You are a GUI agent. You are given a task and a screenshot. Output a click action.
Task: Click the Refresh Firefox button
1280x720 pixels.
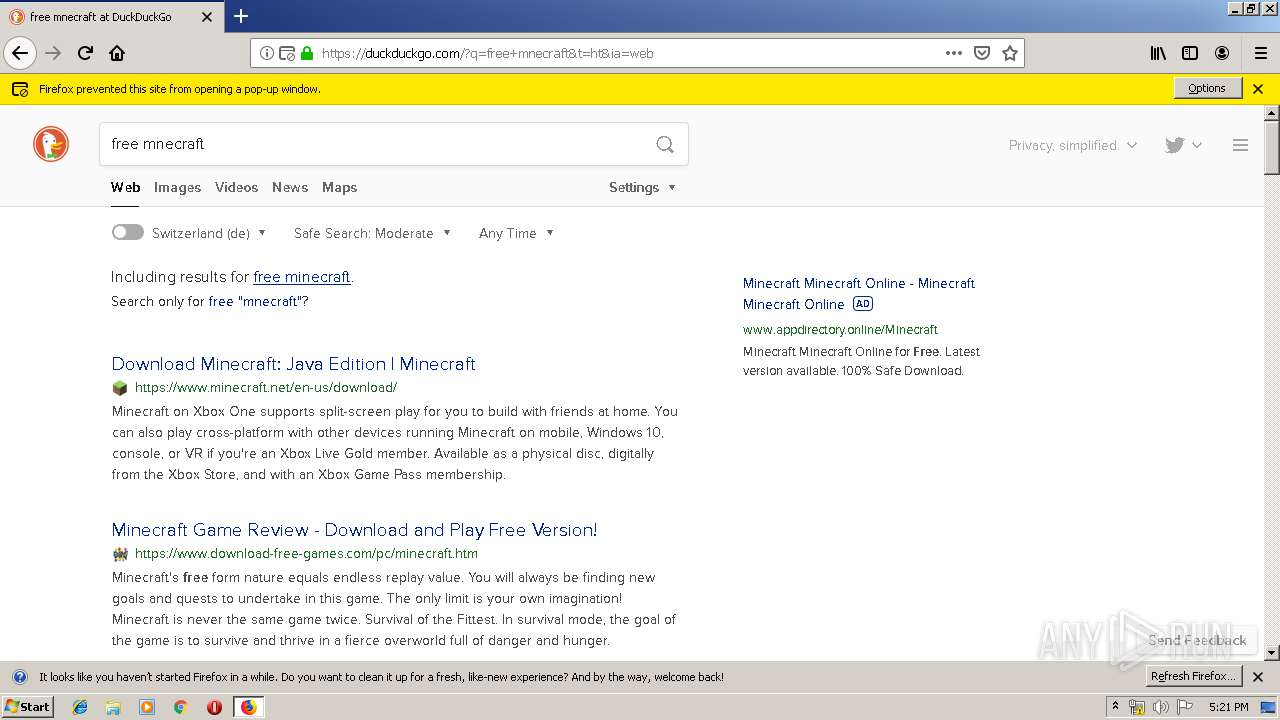point(1193,676)
